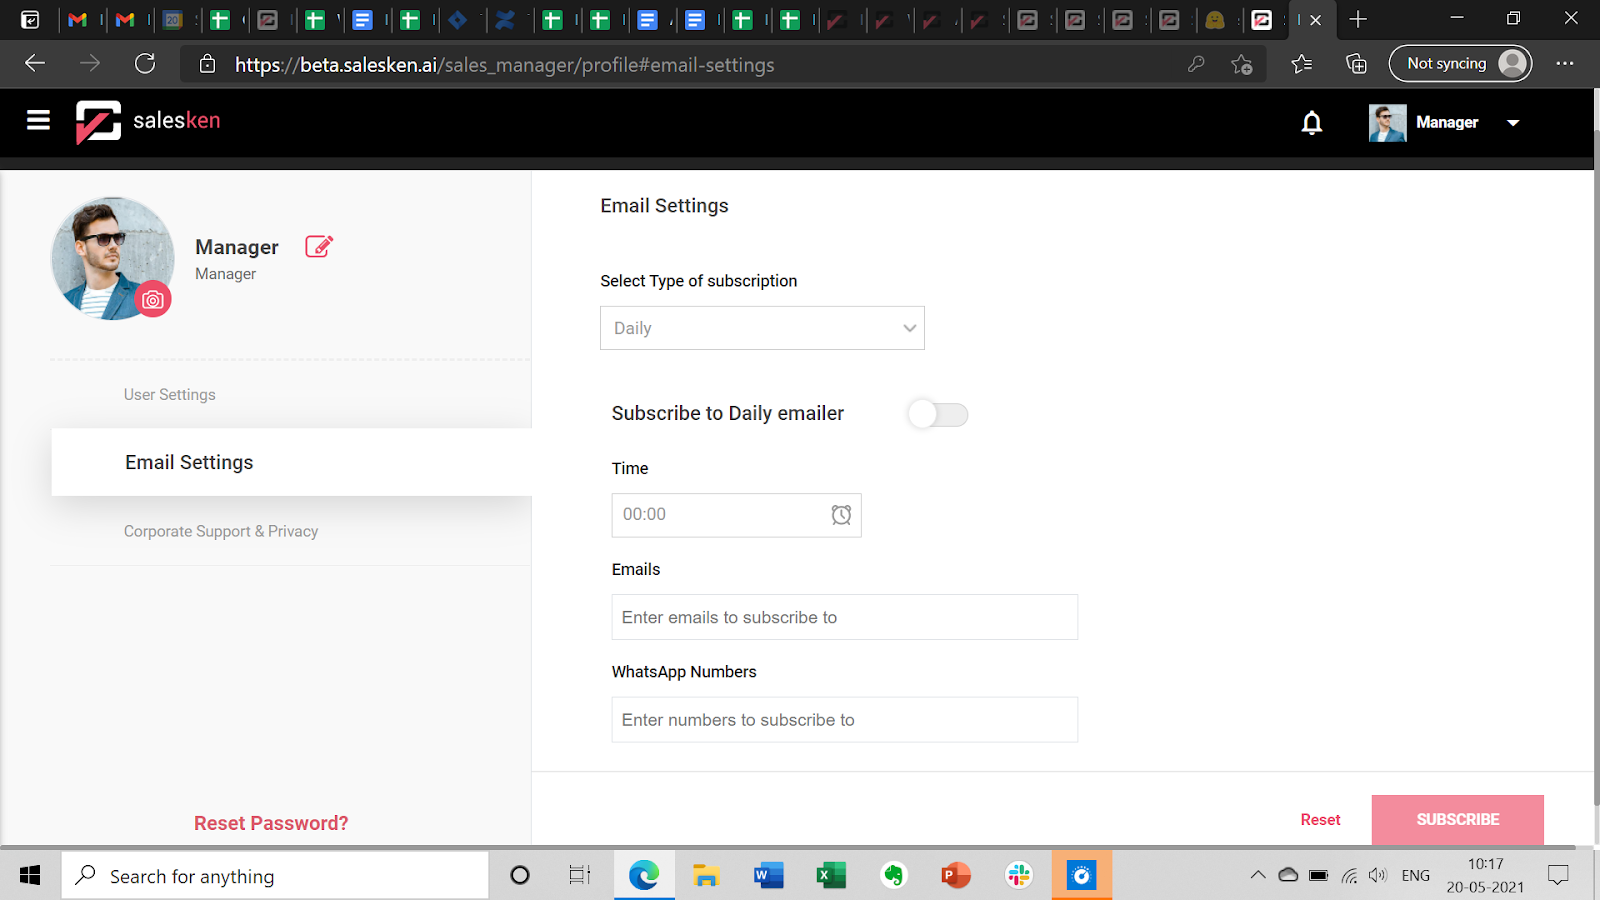Image resolution: width=1600 pixels, height=900 pixels.
Task: Switch to the Confluence tab
Action: point(505,19)
